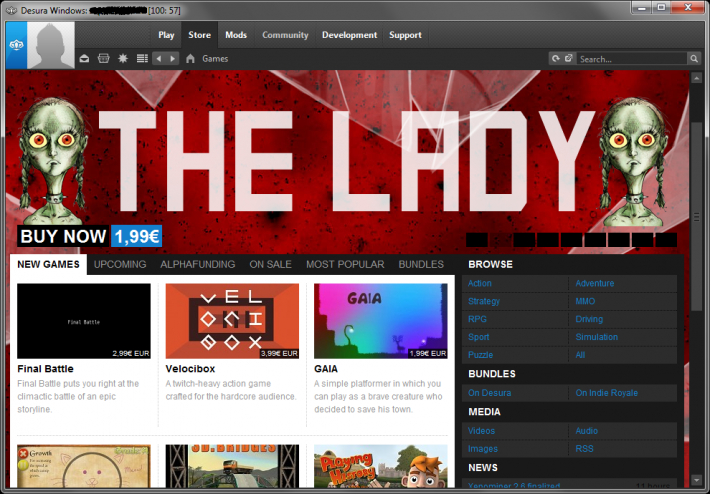Viewport: 710px width, 494px height.
Task: Open the Growth game thumbnail
Action: pyautogui.click(x=84, y=466)
